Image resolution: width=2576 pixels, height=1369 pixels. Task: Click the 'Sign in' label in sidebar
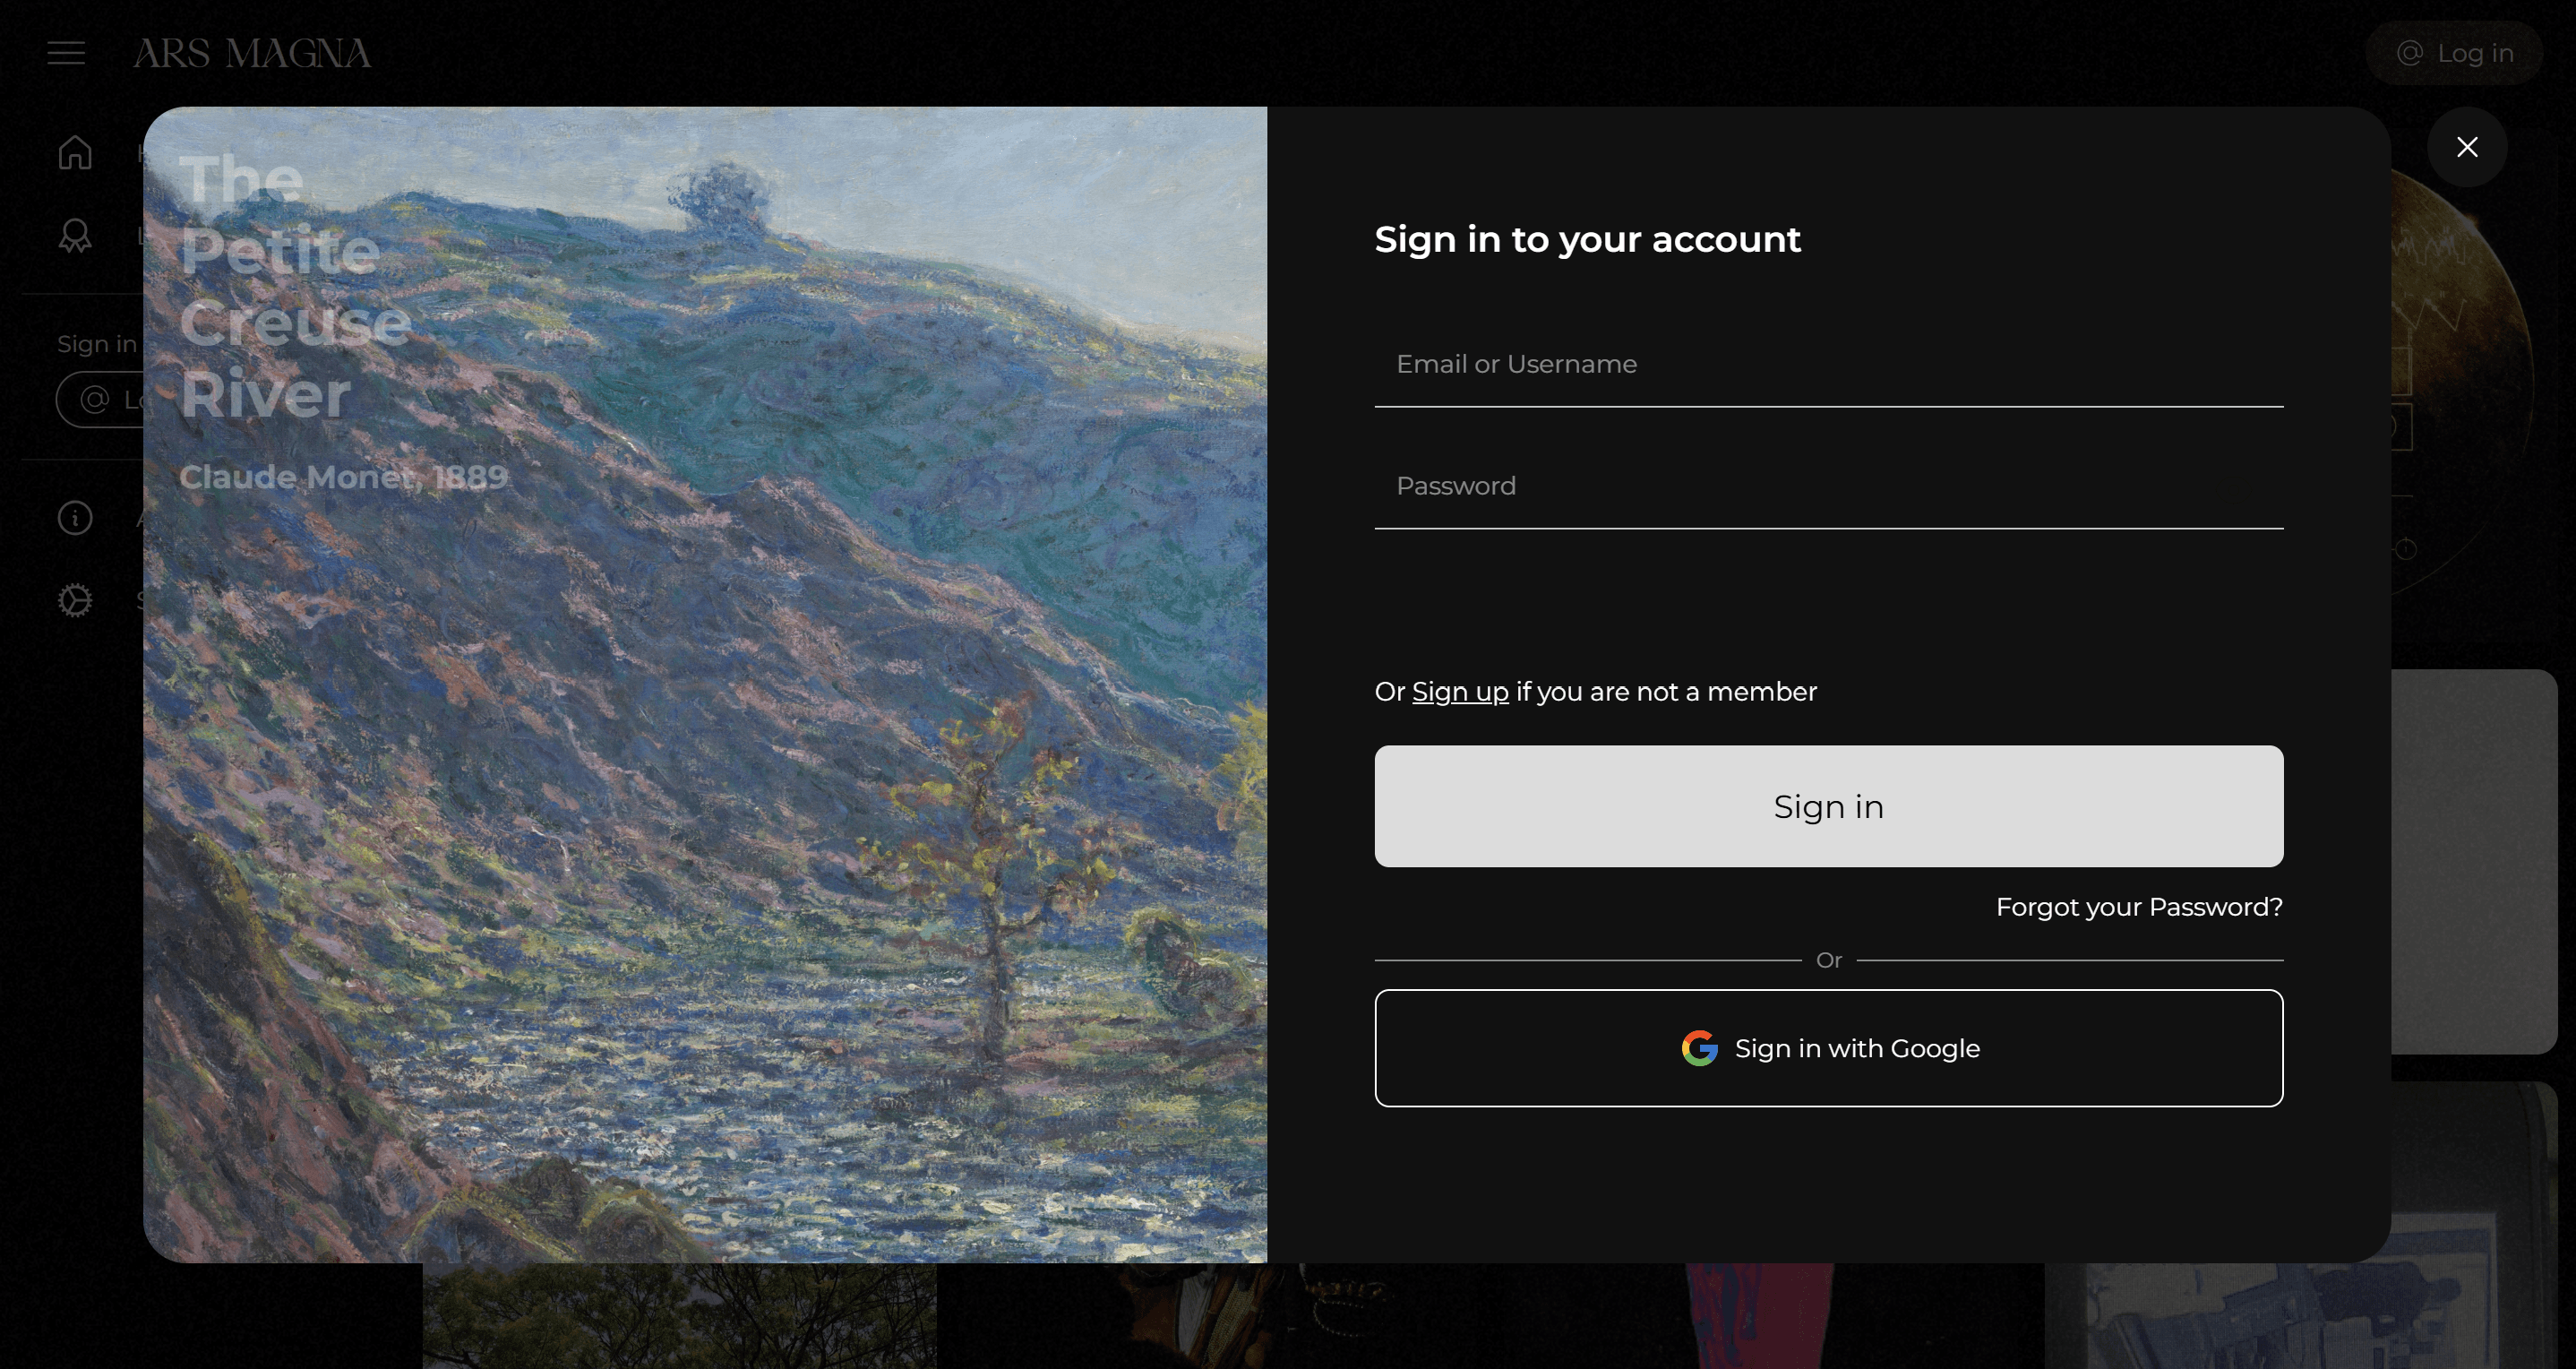click(97, 344)
